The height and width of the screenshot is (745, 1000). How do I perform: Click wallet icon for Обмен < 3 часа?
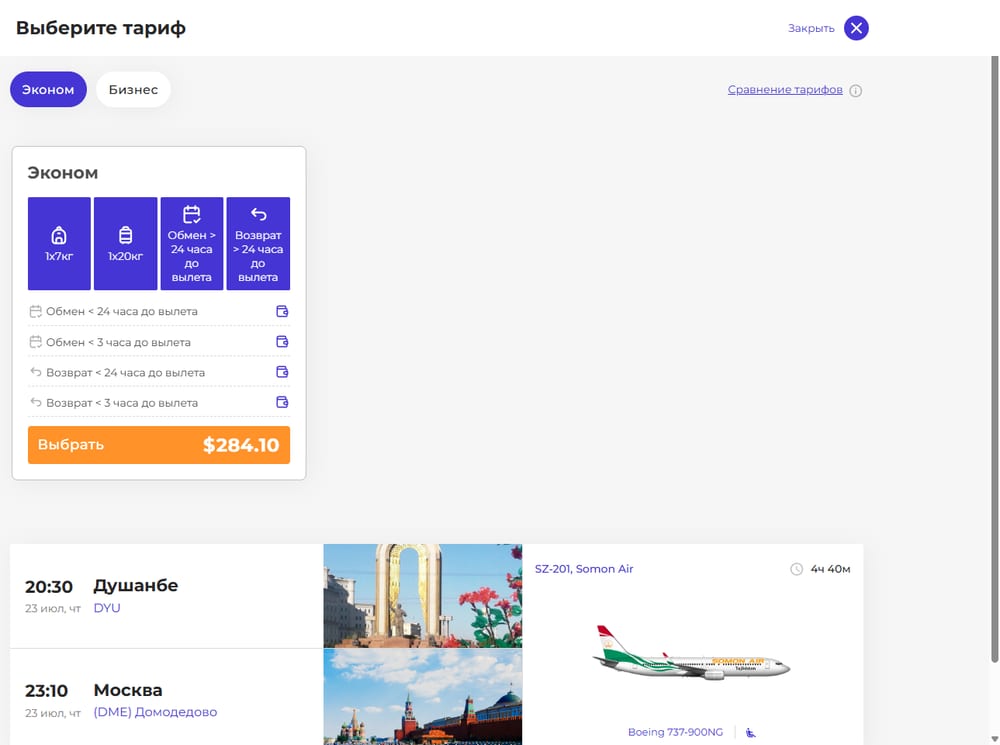tap(282, 342)
